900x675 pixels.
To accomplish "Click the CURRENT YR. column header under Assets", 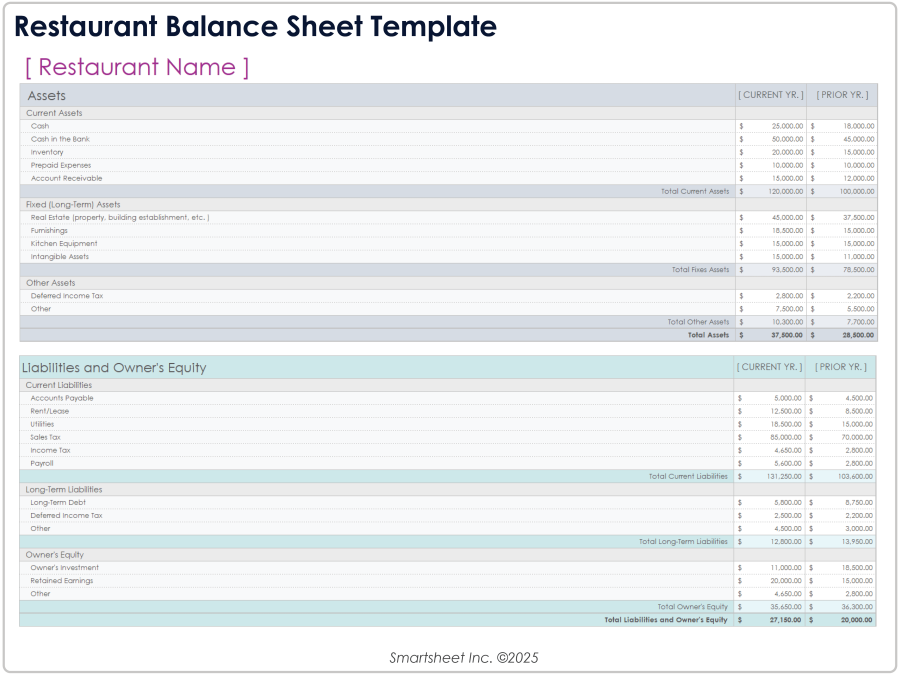I will point(770,94).
